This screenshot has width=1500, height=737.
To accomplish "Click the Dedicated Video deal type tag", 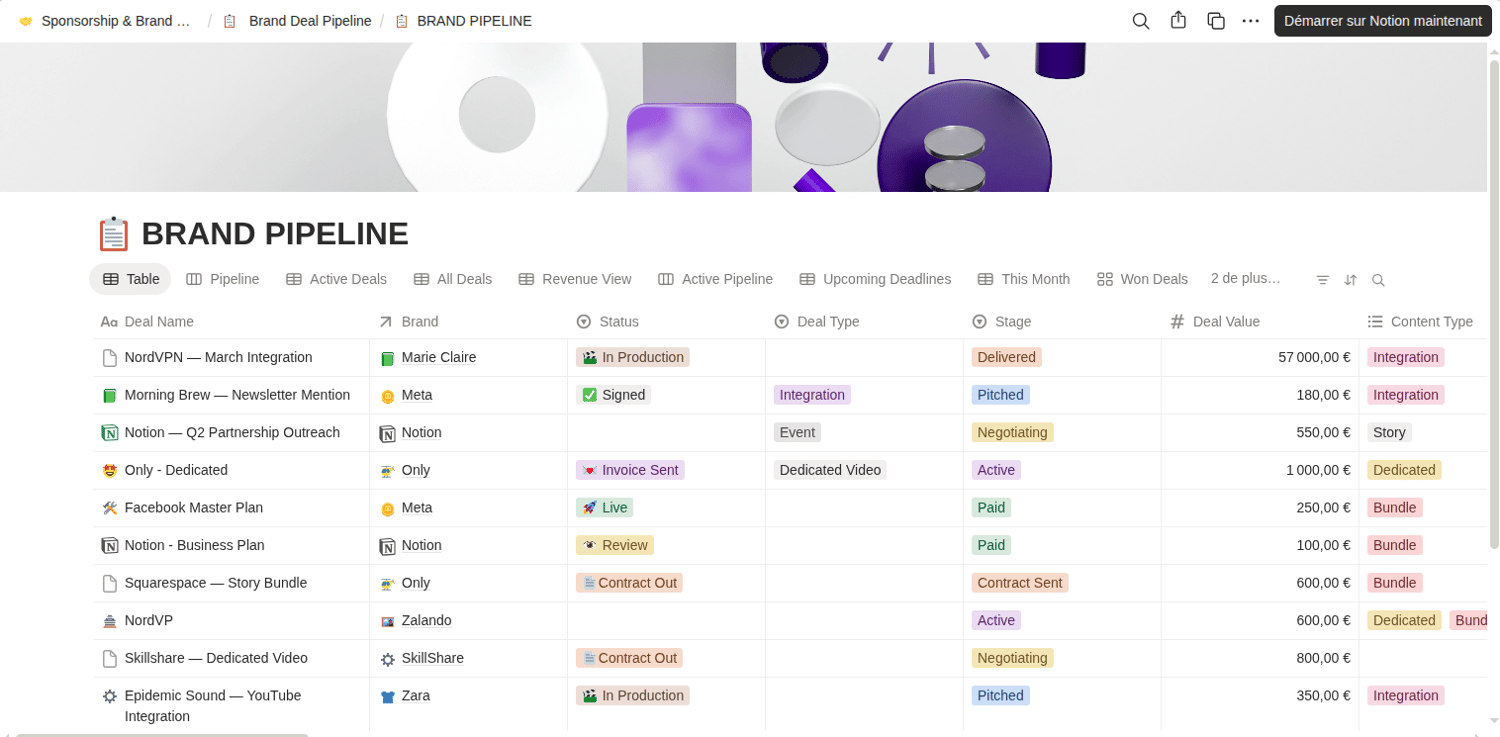I will 830,470.
